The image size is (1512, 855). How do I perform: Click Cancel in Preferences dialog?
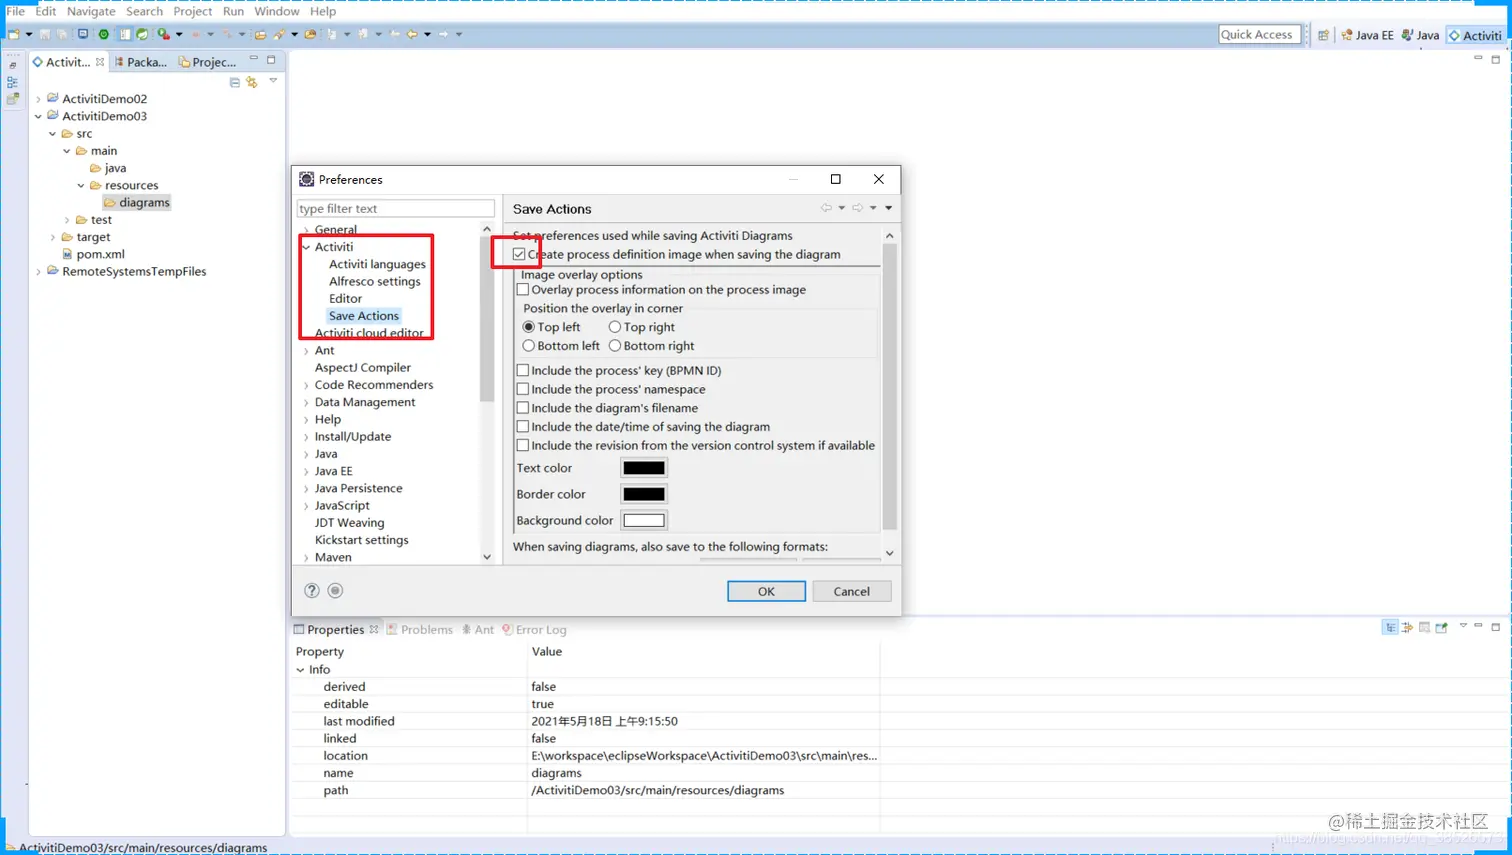click(852, 591)
